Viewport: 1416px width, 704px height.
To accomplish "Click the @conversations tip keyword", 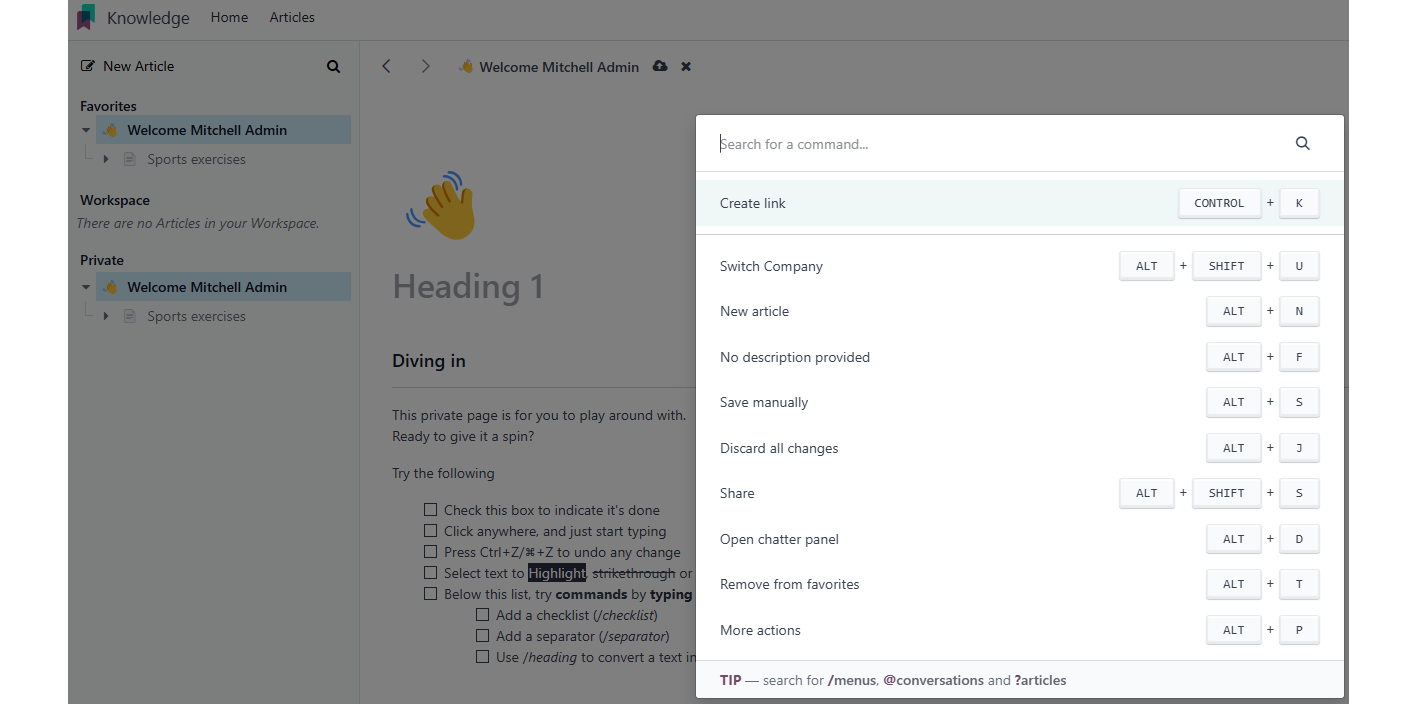I will (x=933, y=680).
